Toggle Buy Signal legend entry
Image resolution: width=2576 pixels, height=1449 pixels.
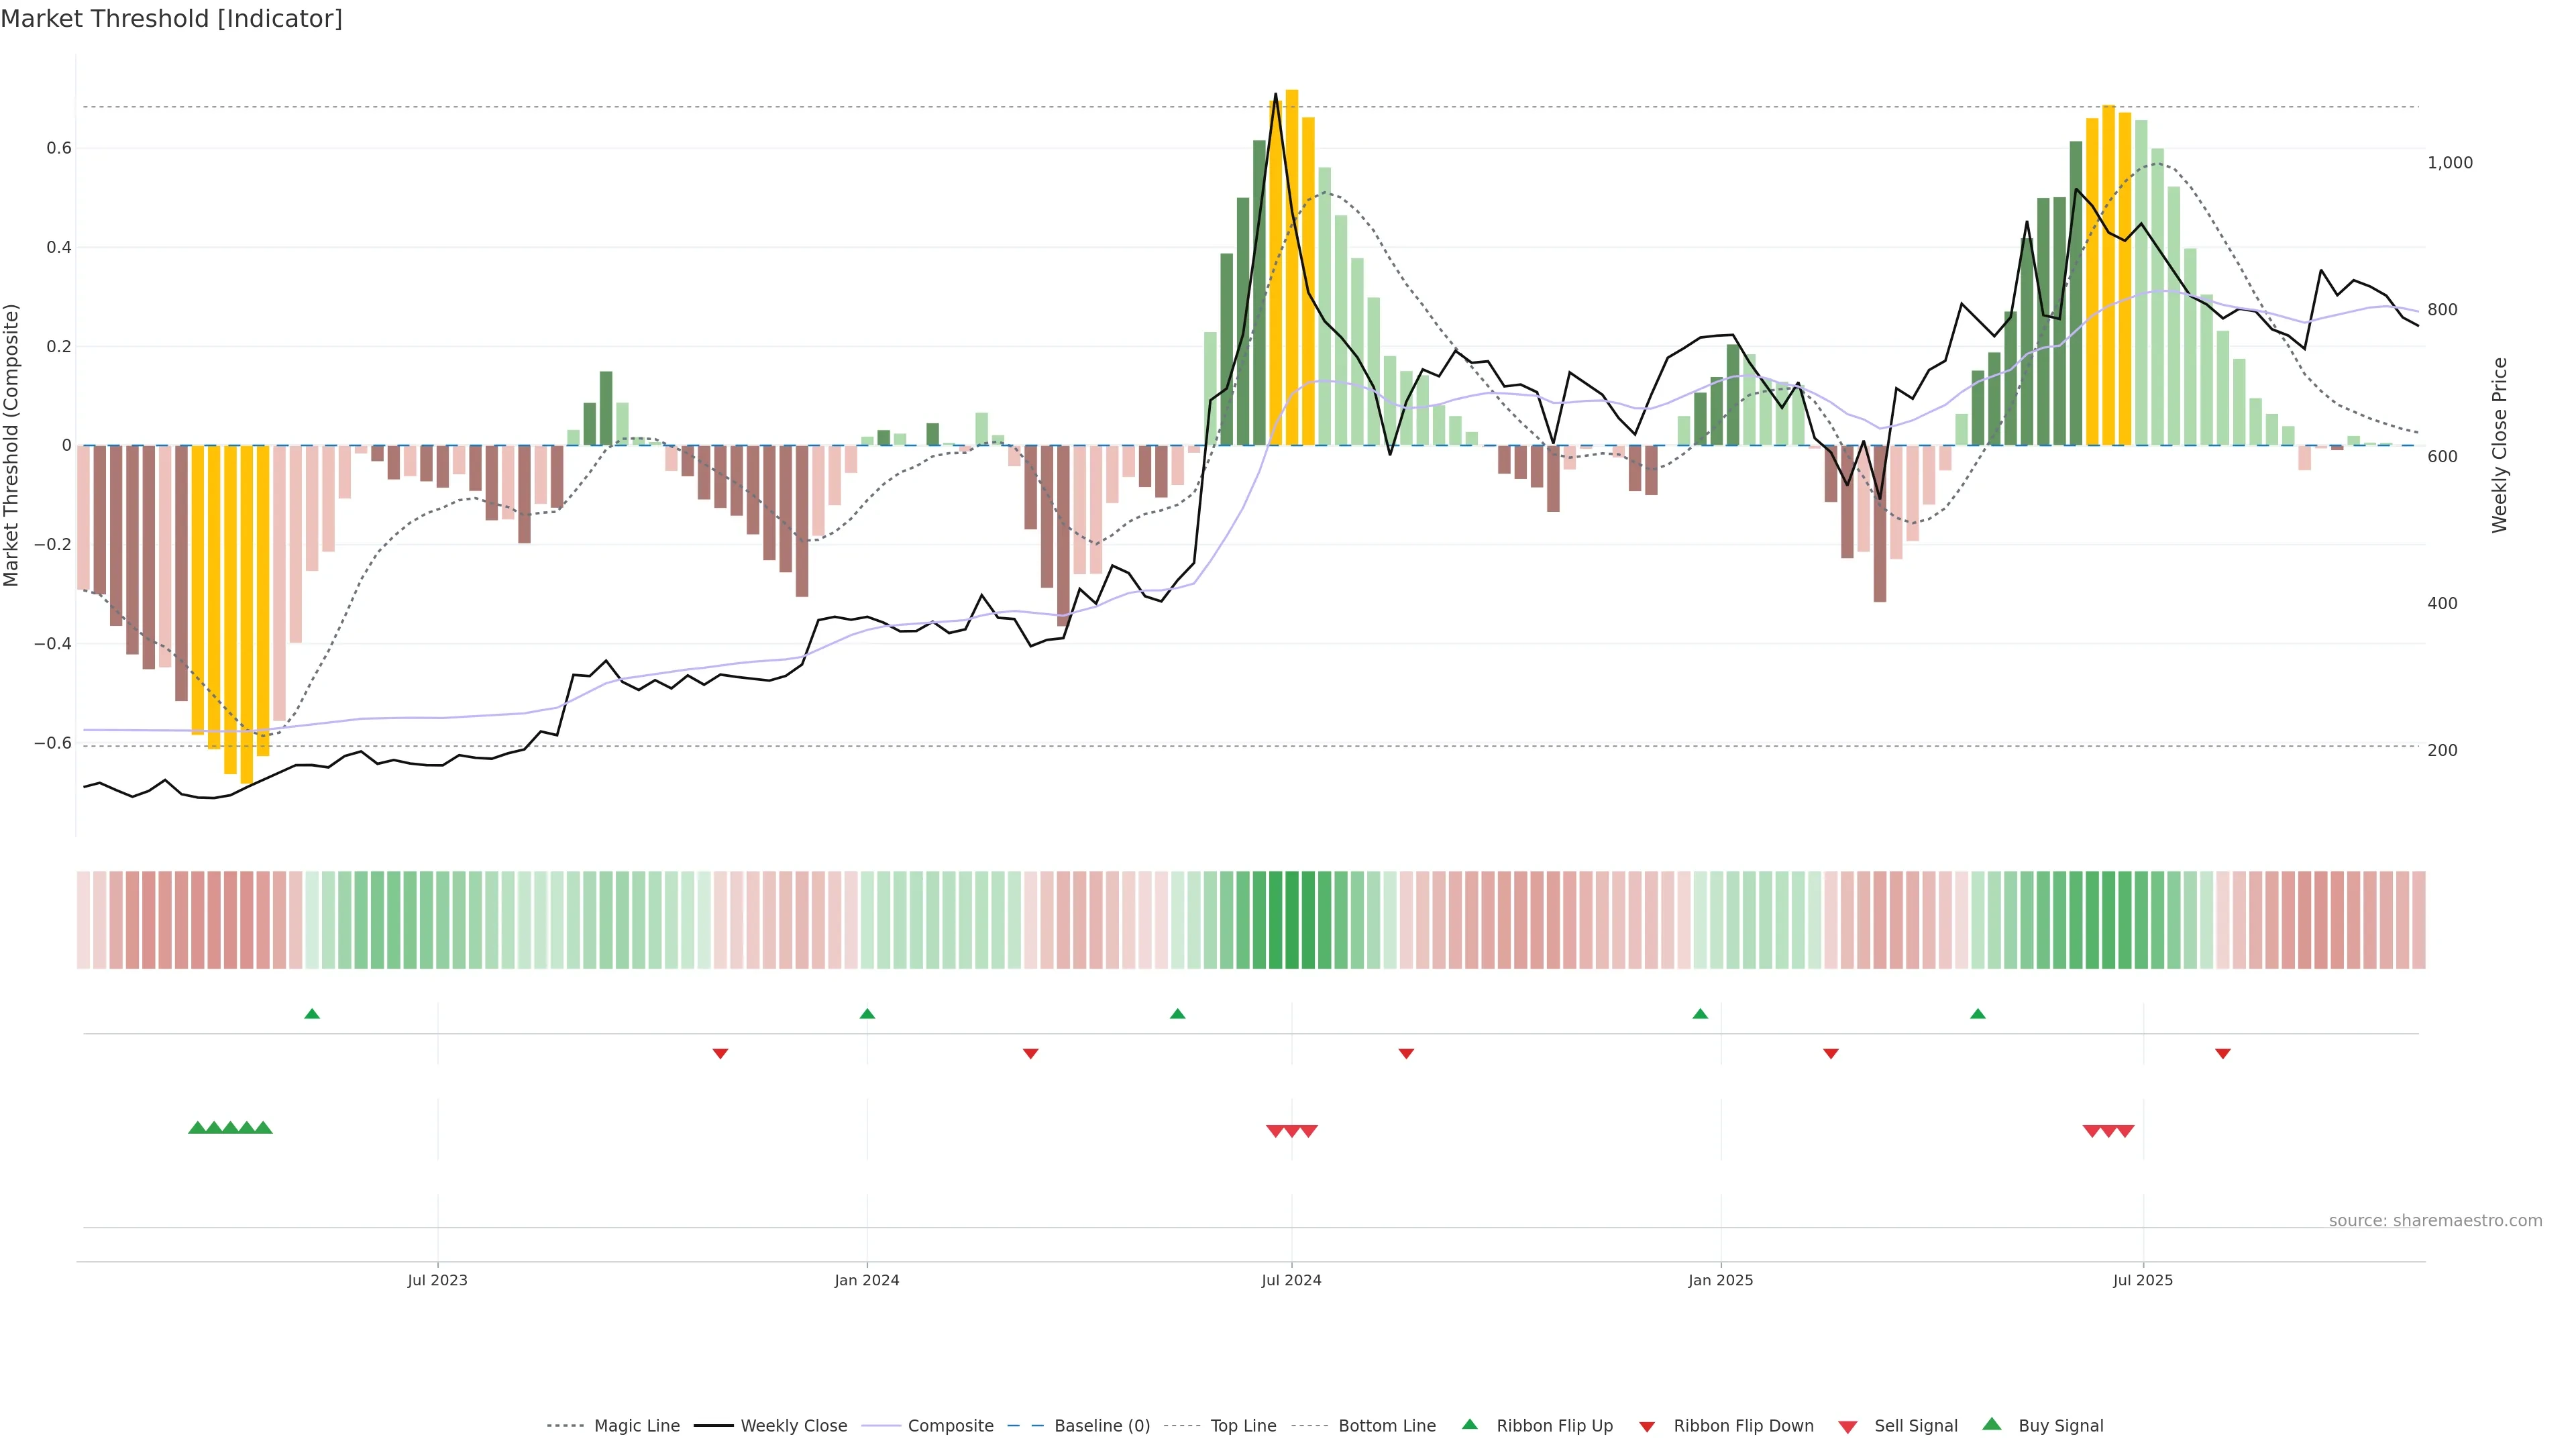[x=2060, y=1425]
